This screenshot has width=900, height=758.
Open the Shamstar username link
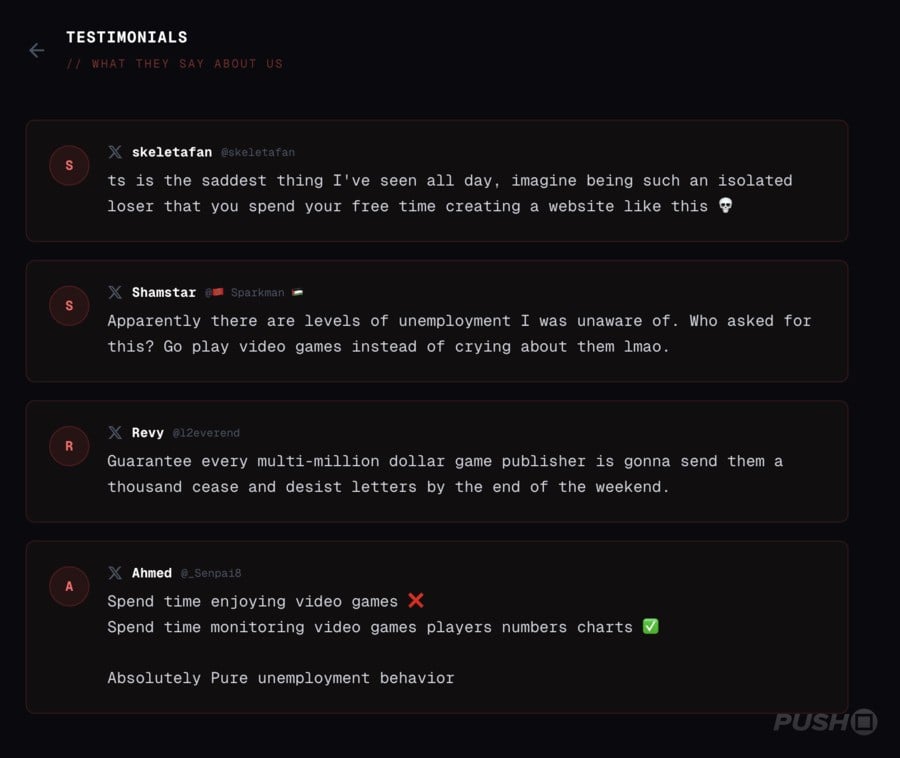pyautogui.click(x=163, y=293)
